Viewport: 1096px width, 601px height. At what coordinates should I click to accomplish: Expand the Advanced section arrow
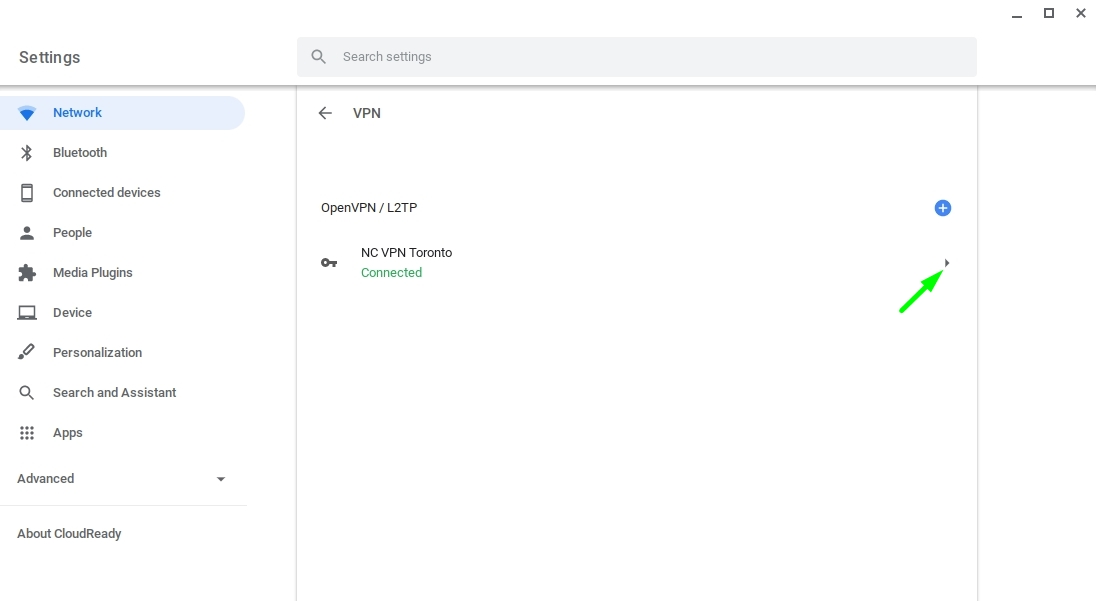221,479
